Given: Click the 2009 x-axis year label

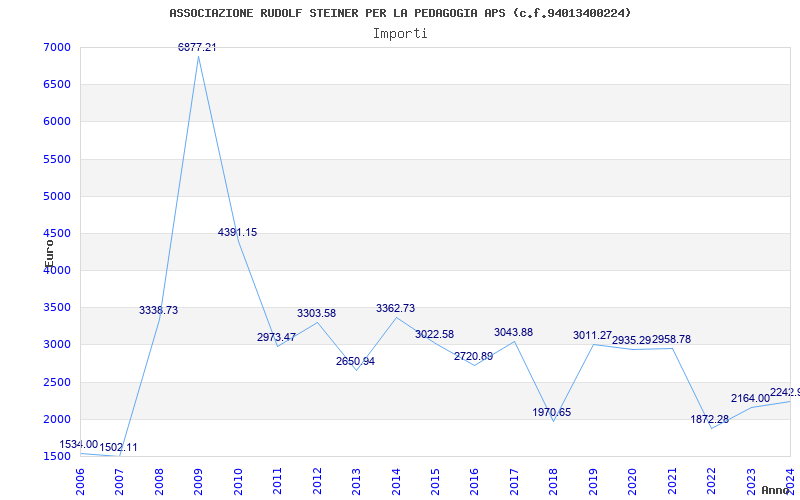Looking at the screenshot, I should (198, 481).
